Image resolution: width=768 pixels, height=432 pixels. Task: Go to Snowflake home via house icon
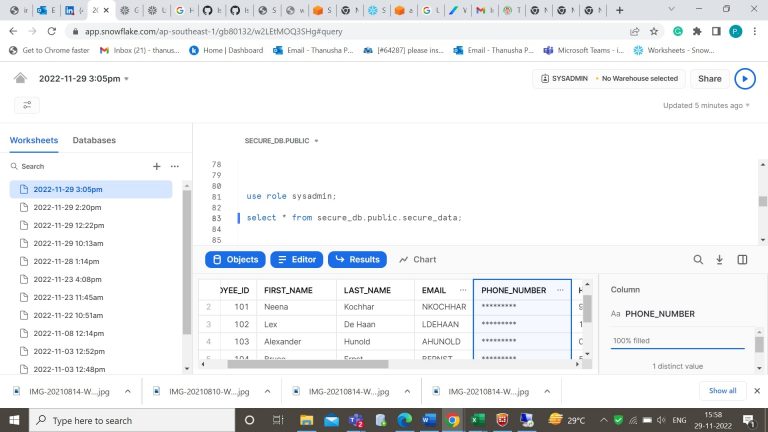(21, 78)
